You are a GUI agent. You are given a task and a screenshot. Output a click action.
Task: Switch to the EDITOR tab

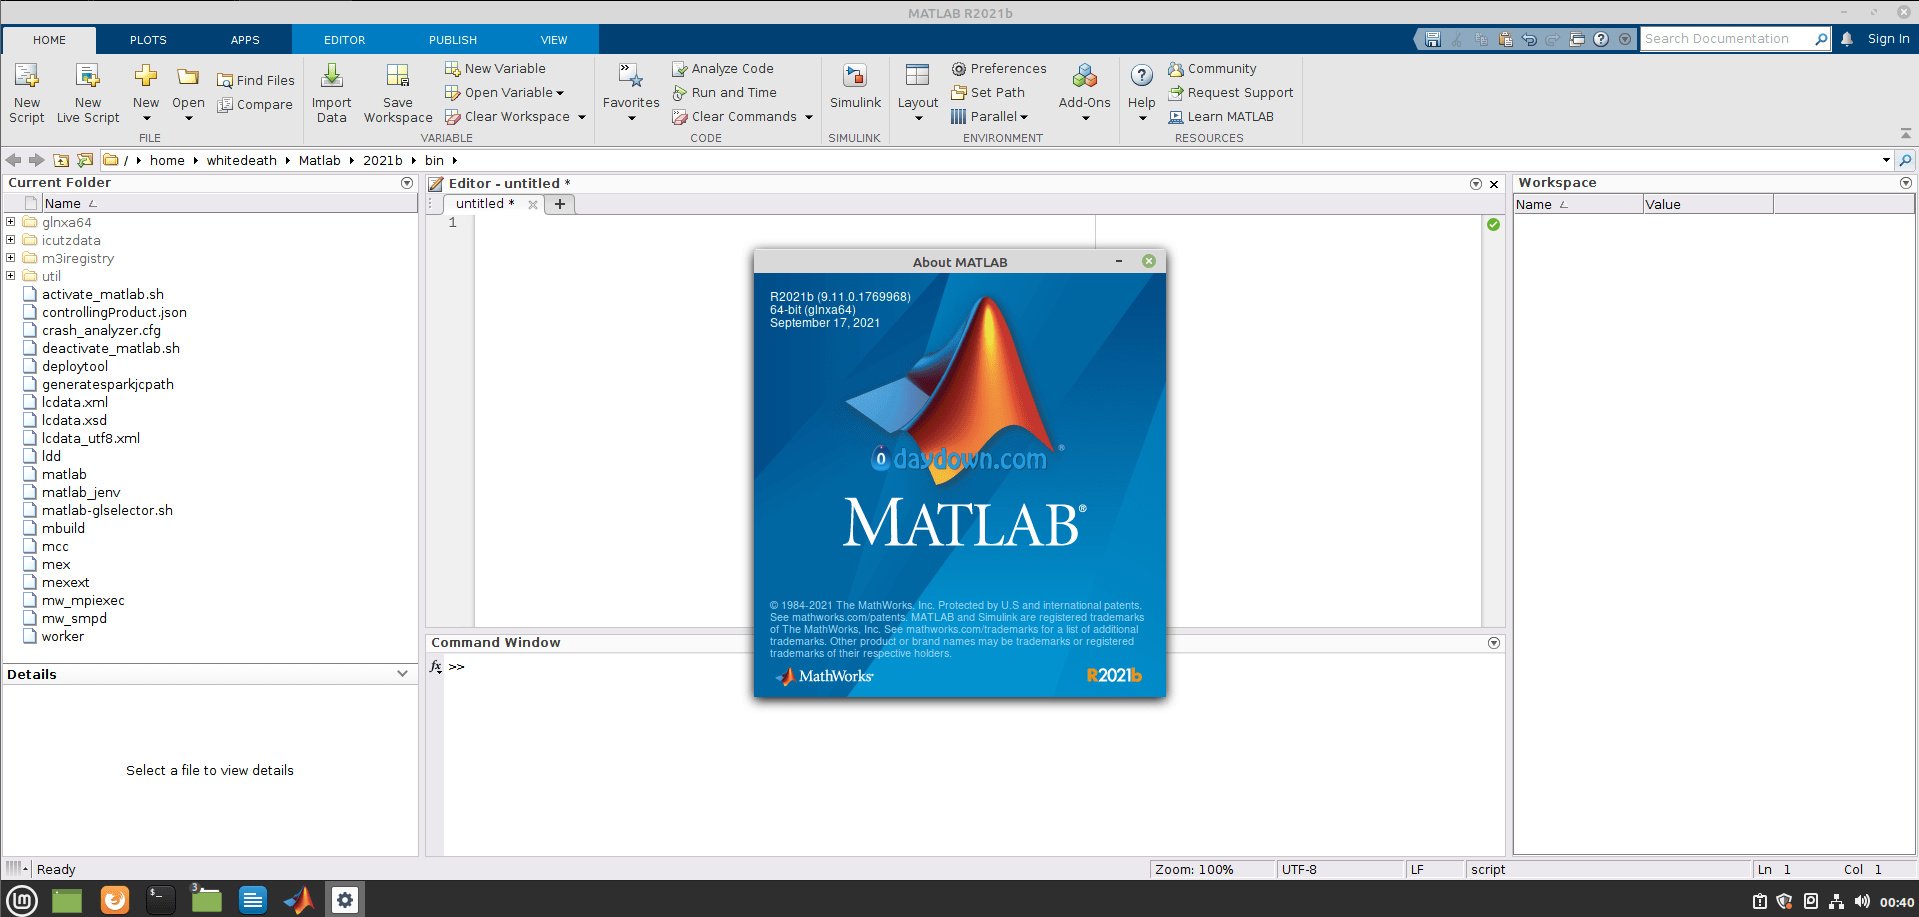[344, 40]
